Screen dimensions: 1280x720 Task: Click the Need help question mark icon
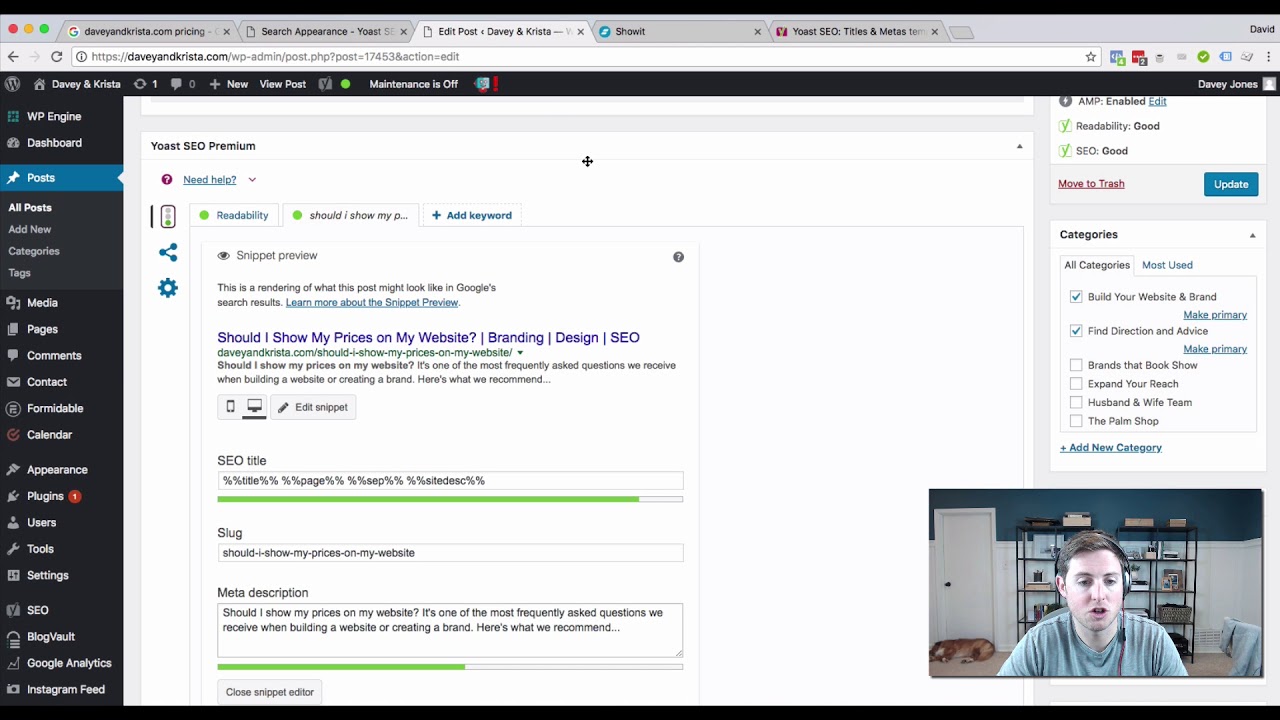coord(167,180)
